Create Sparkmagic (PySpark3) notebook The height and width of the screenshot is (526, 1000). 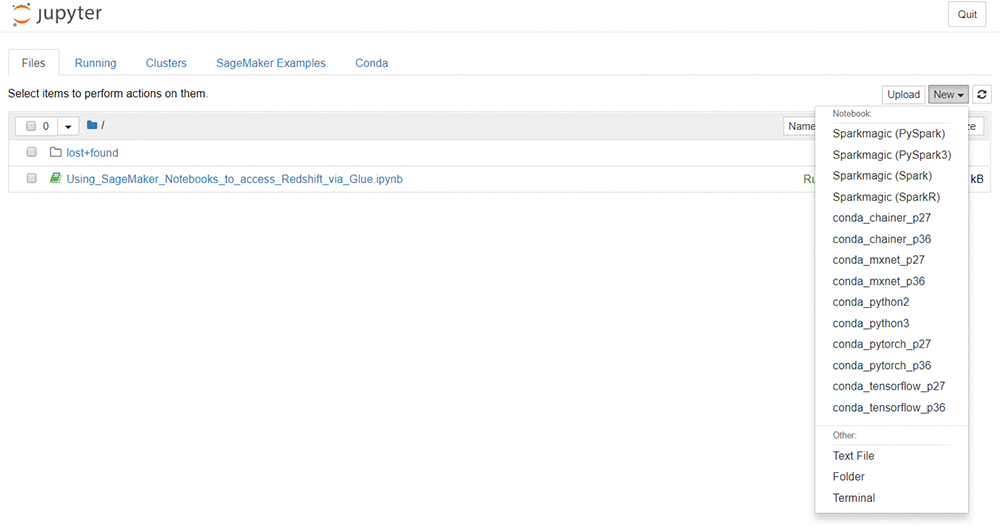pyautogui.click(x=891, y=155)
